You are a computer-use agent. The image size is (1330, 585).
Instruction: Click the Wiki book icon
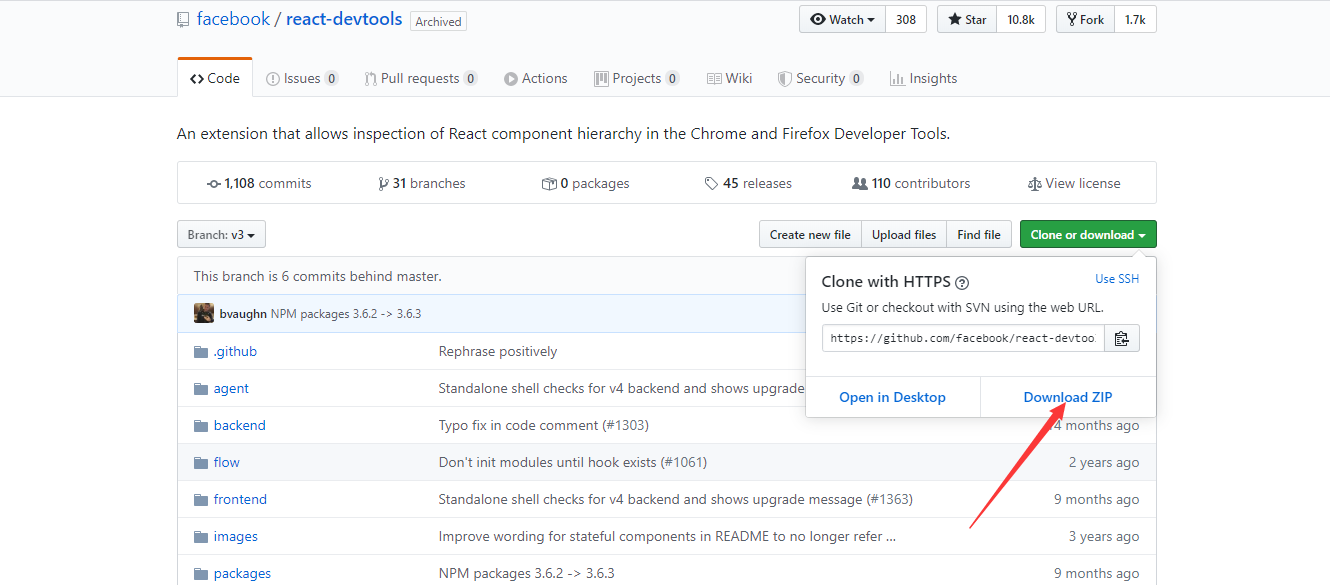[x=714, y=79]
